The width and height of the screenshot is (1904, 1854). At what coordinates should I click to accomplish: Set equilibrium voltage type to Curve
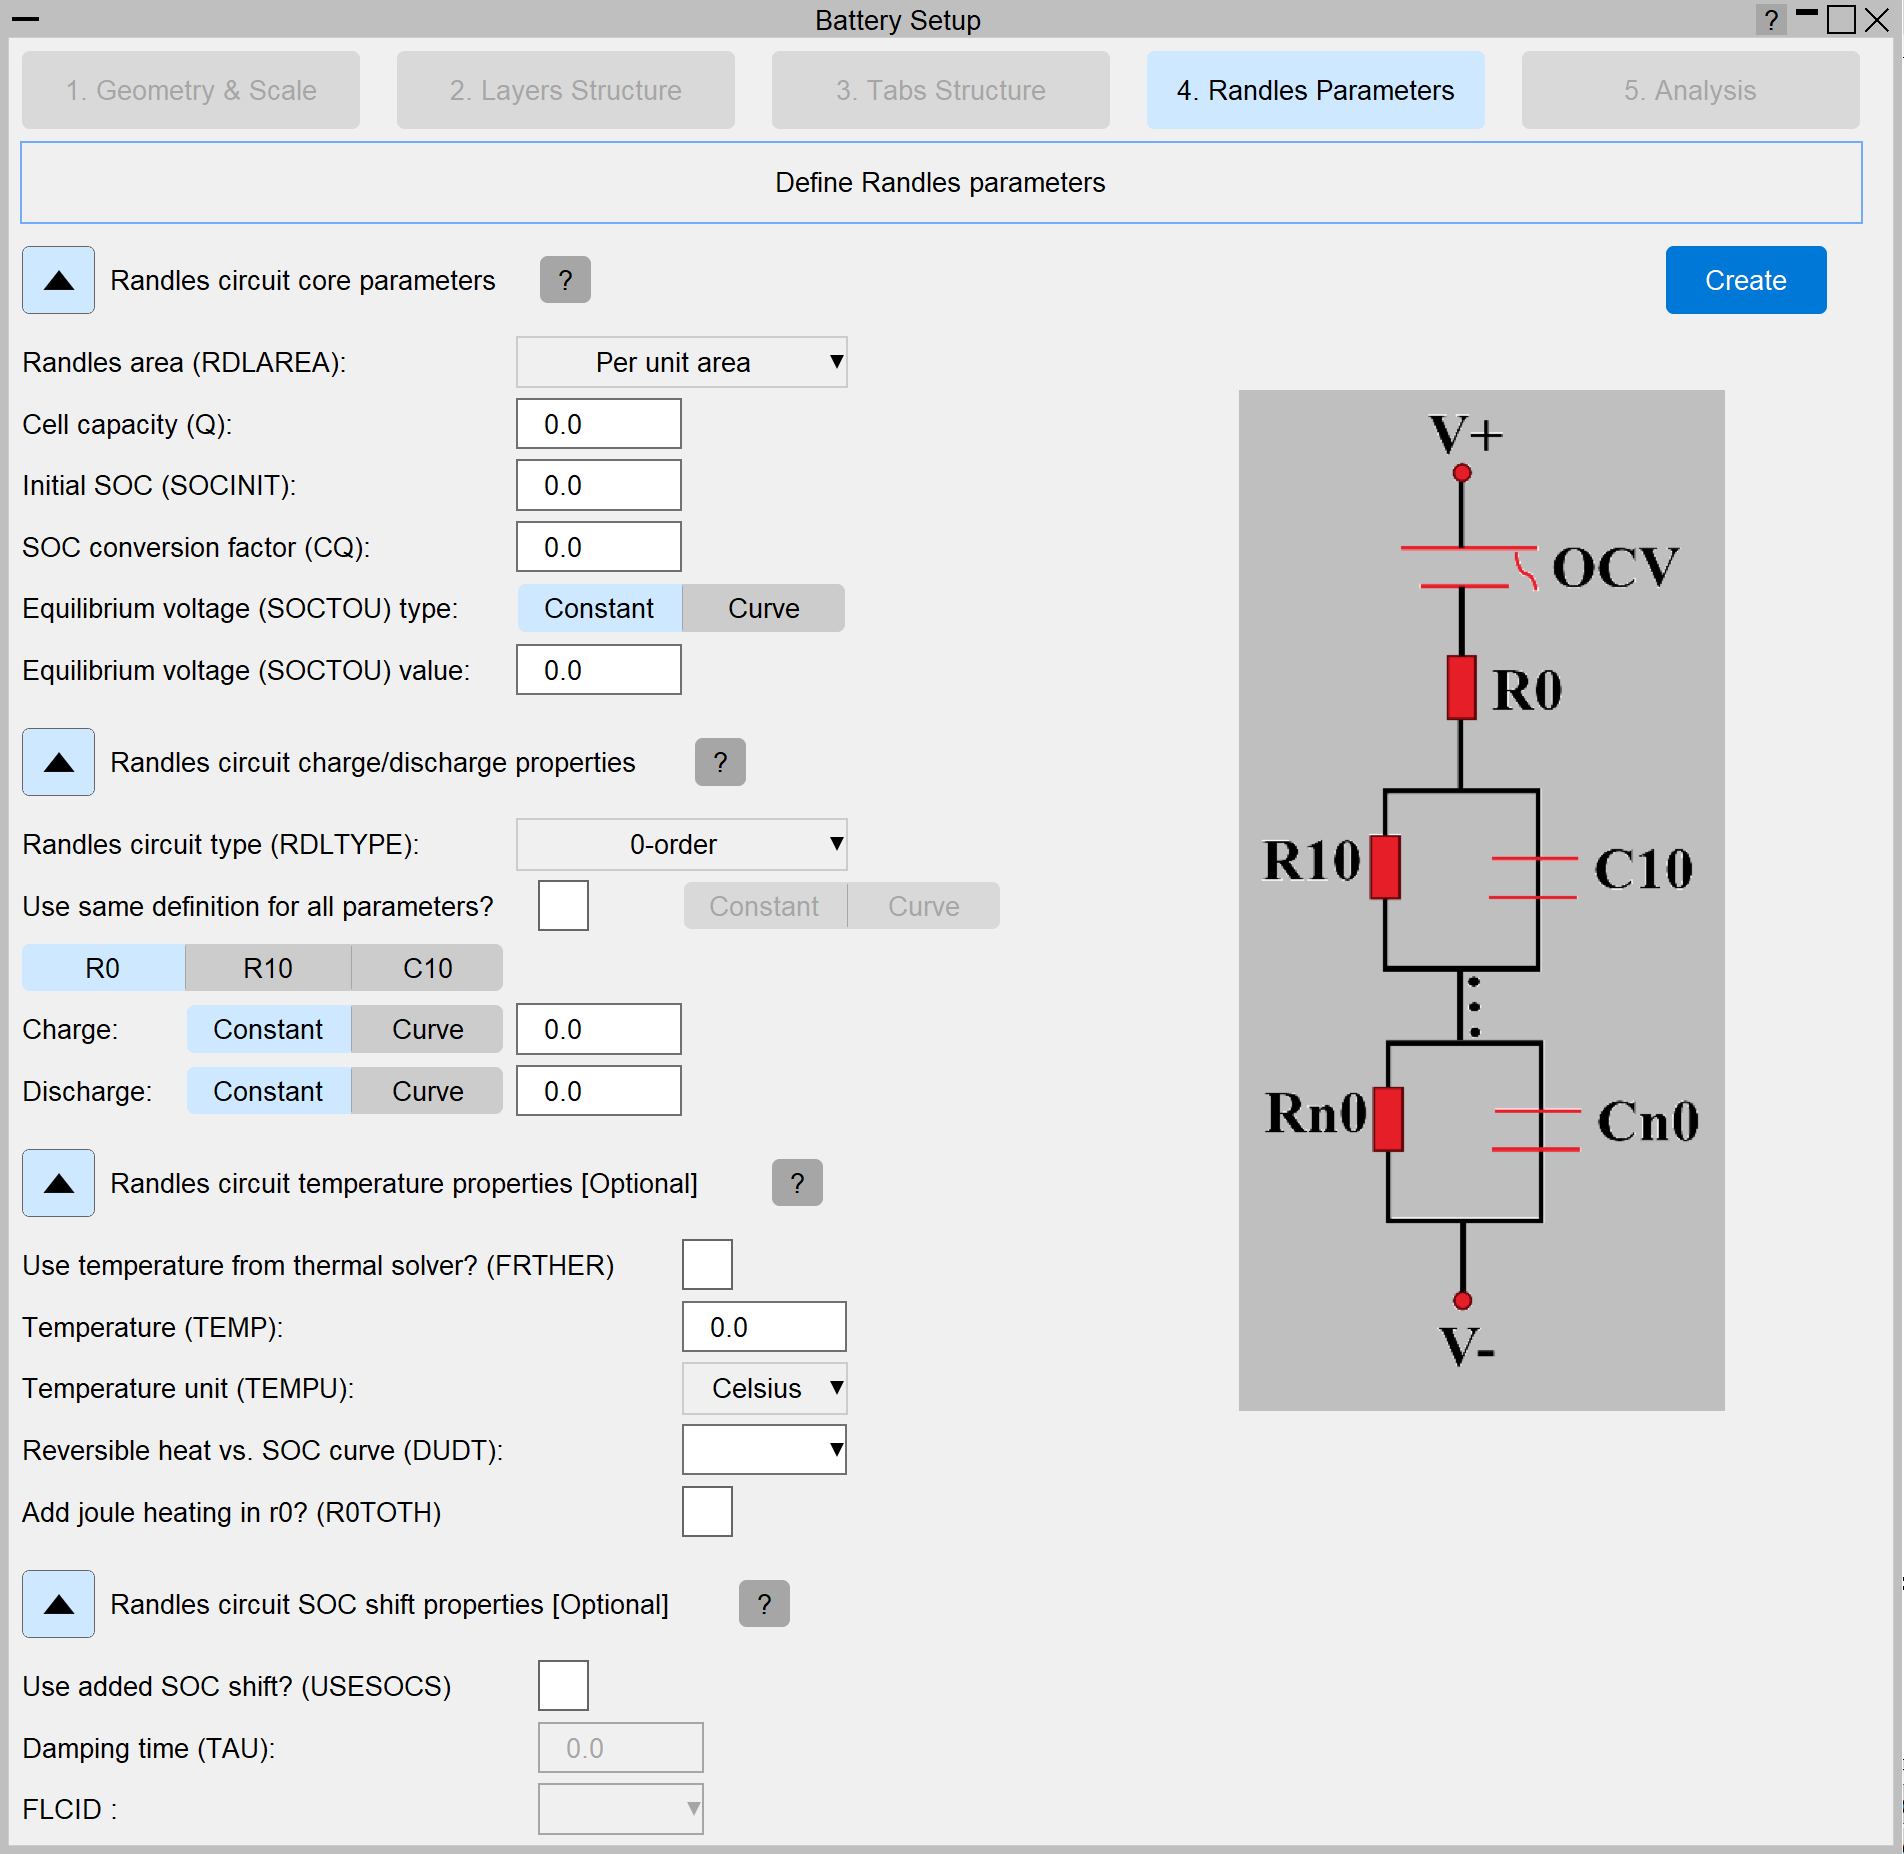[764, 608]
